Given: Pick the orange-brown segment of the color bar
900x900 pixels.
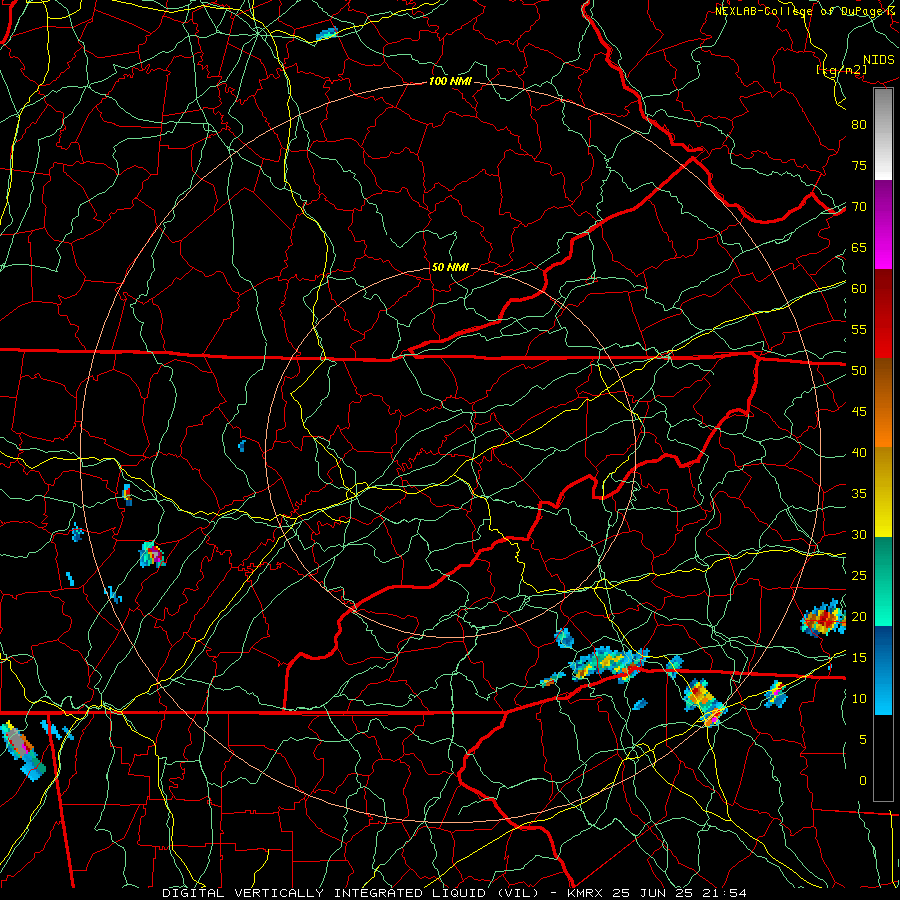Looking at the screenshot, I should point(883,402).
